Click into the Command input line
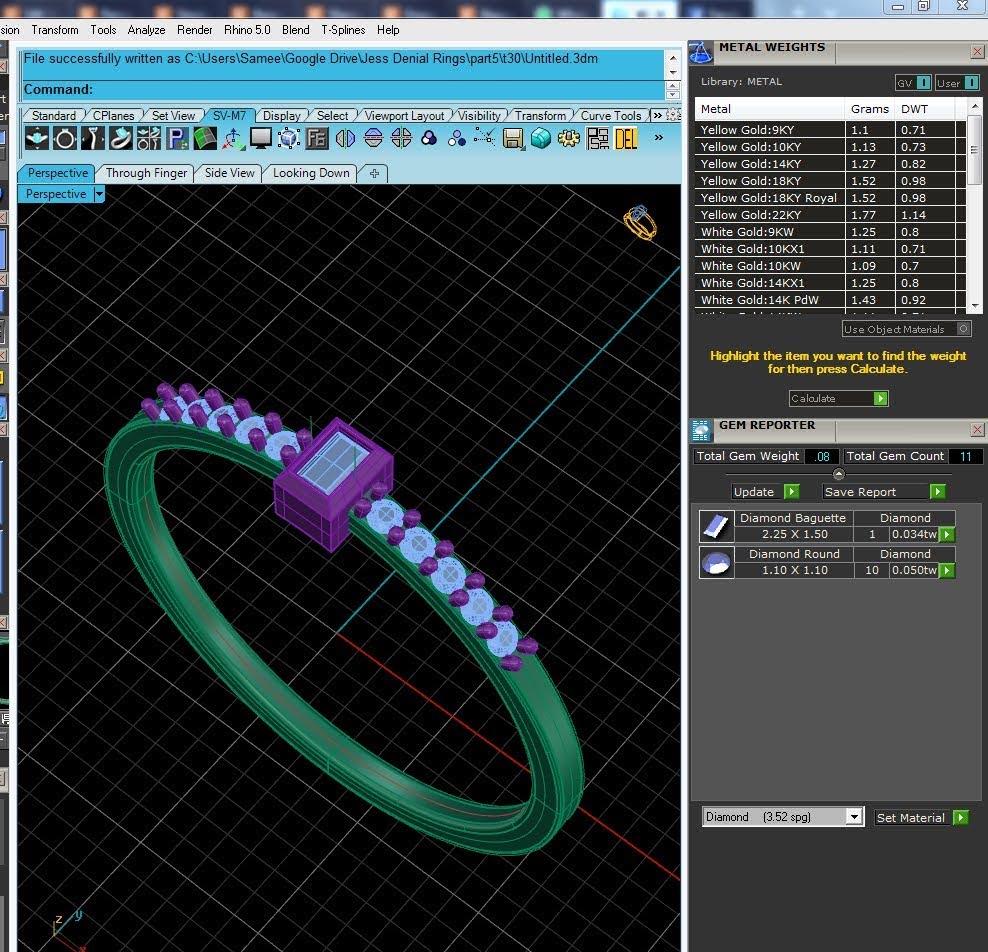This screenshot has height=952, width=988. (x=343, y=89)
